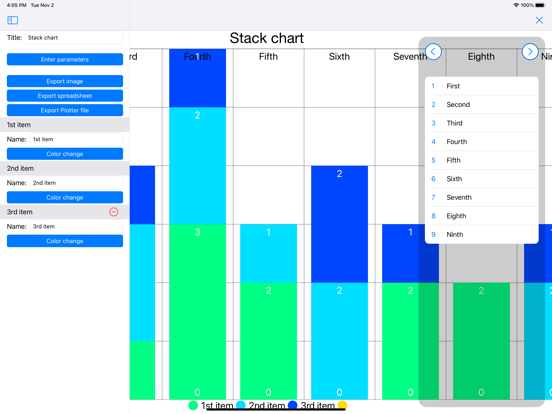The width and height of the screenshot is (552, 414).
Task: Click the 1st item section header
Action: click(x=65, y=125)
